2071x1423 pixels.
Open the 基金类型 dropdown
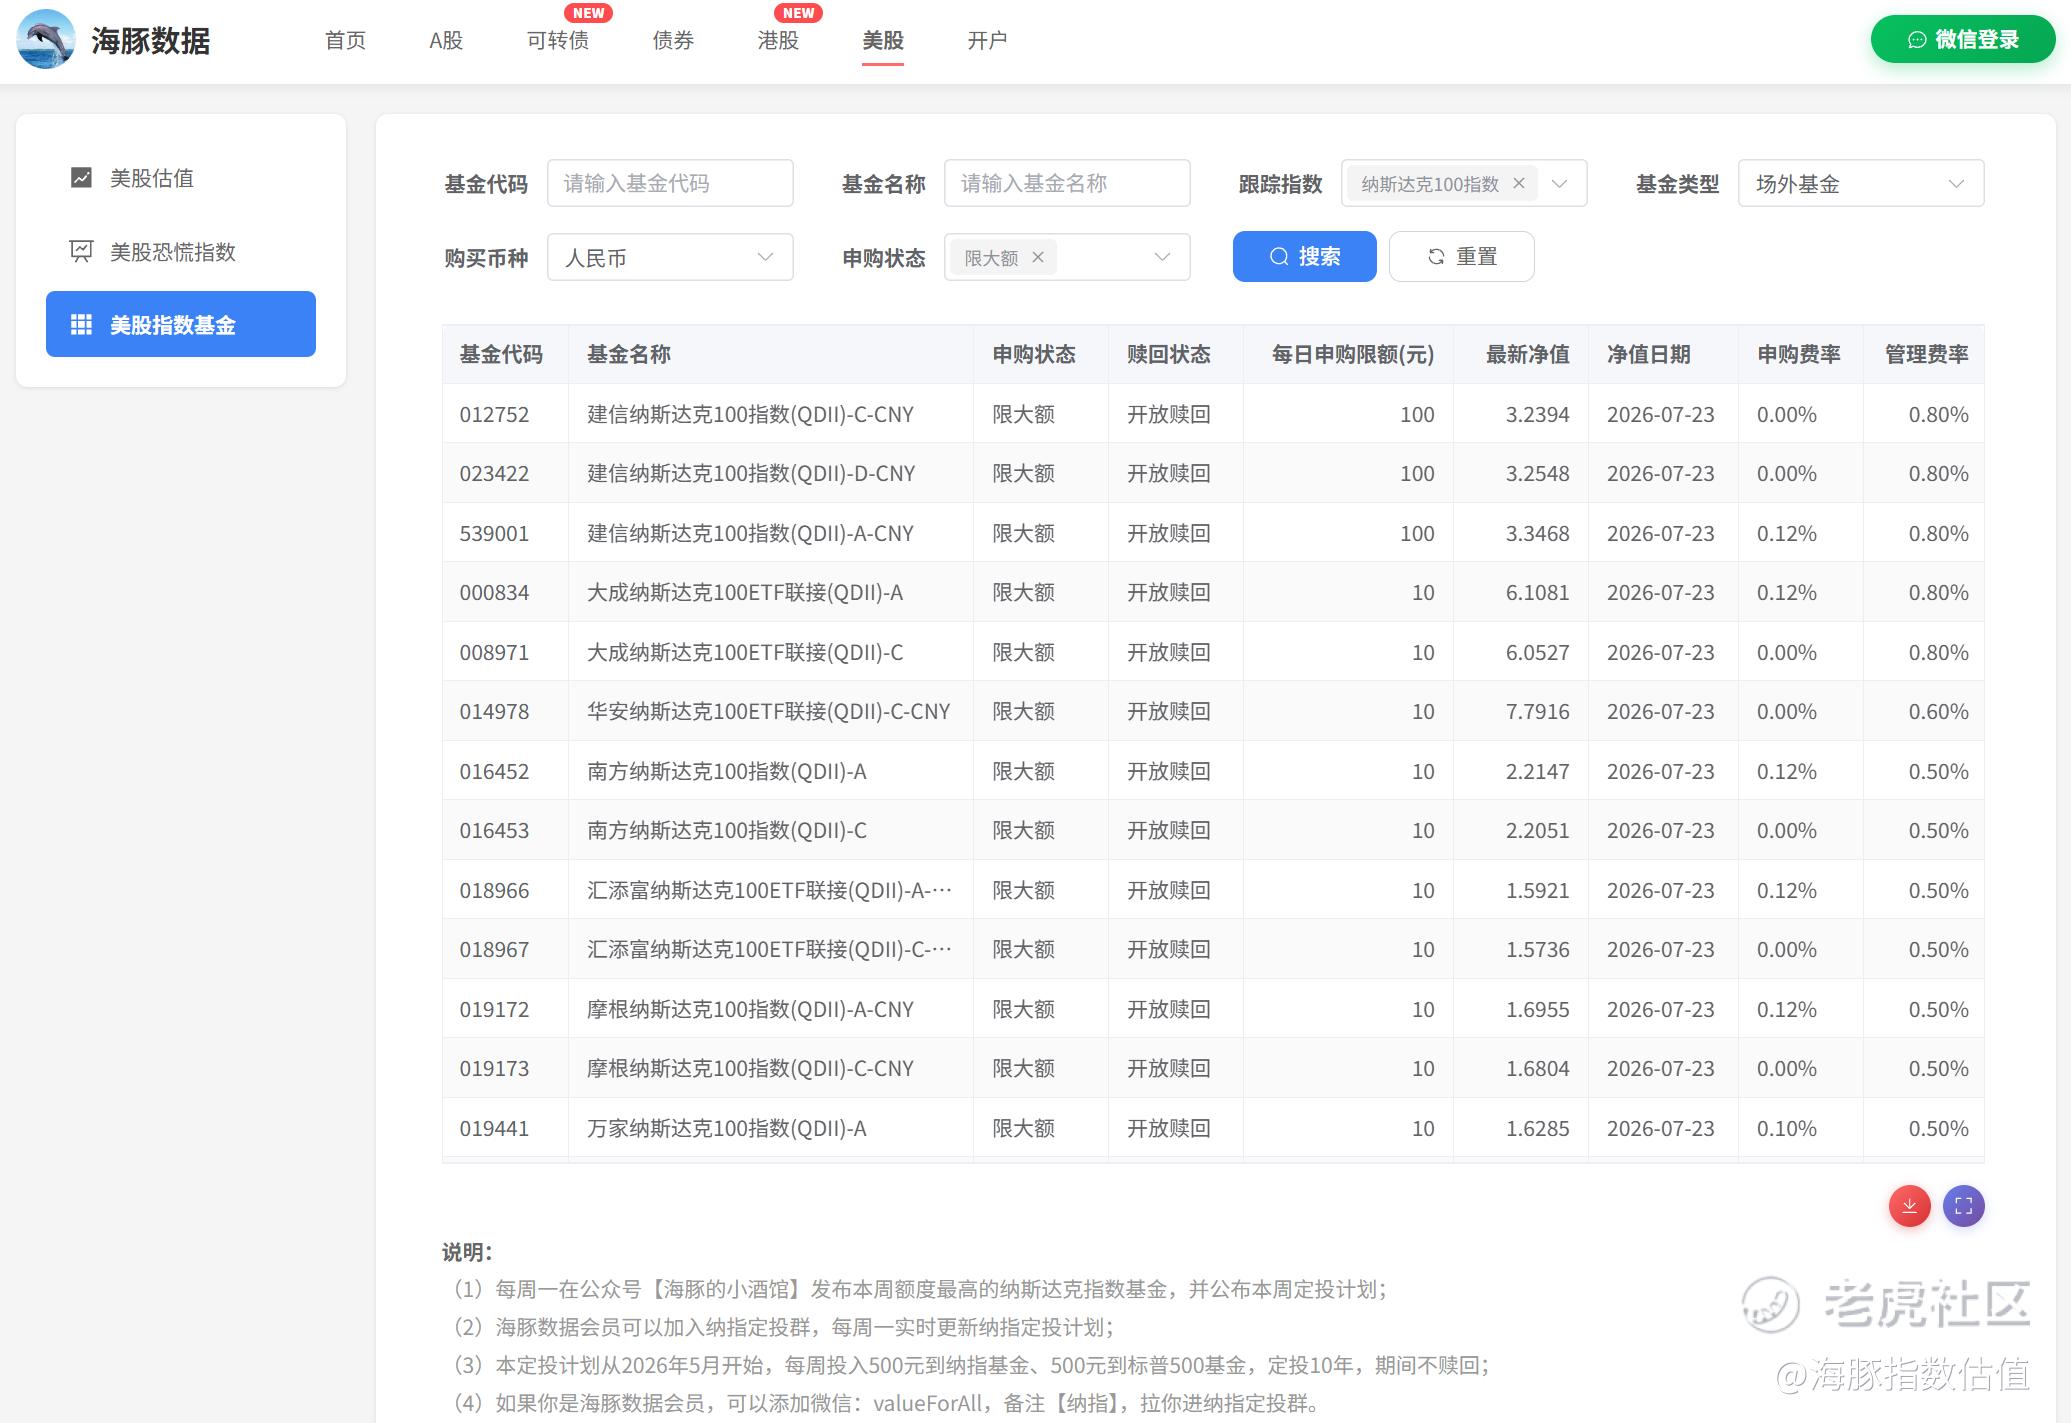click(1861, 183)
